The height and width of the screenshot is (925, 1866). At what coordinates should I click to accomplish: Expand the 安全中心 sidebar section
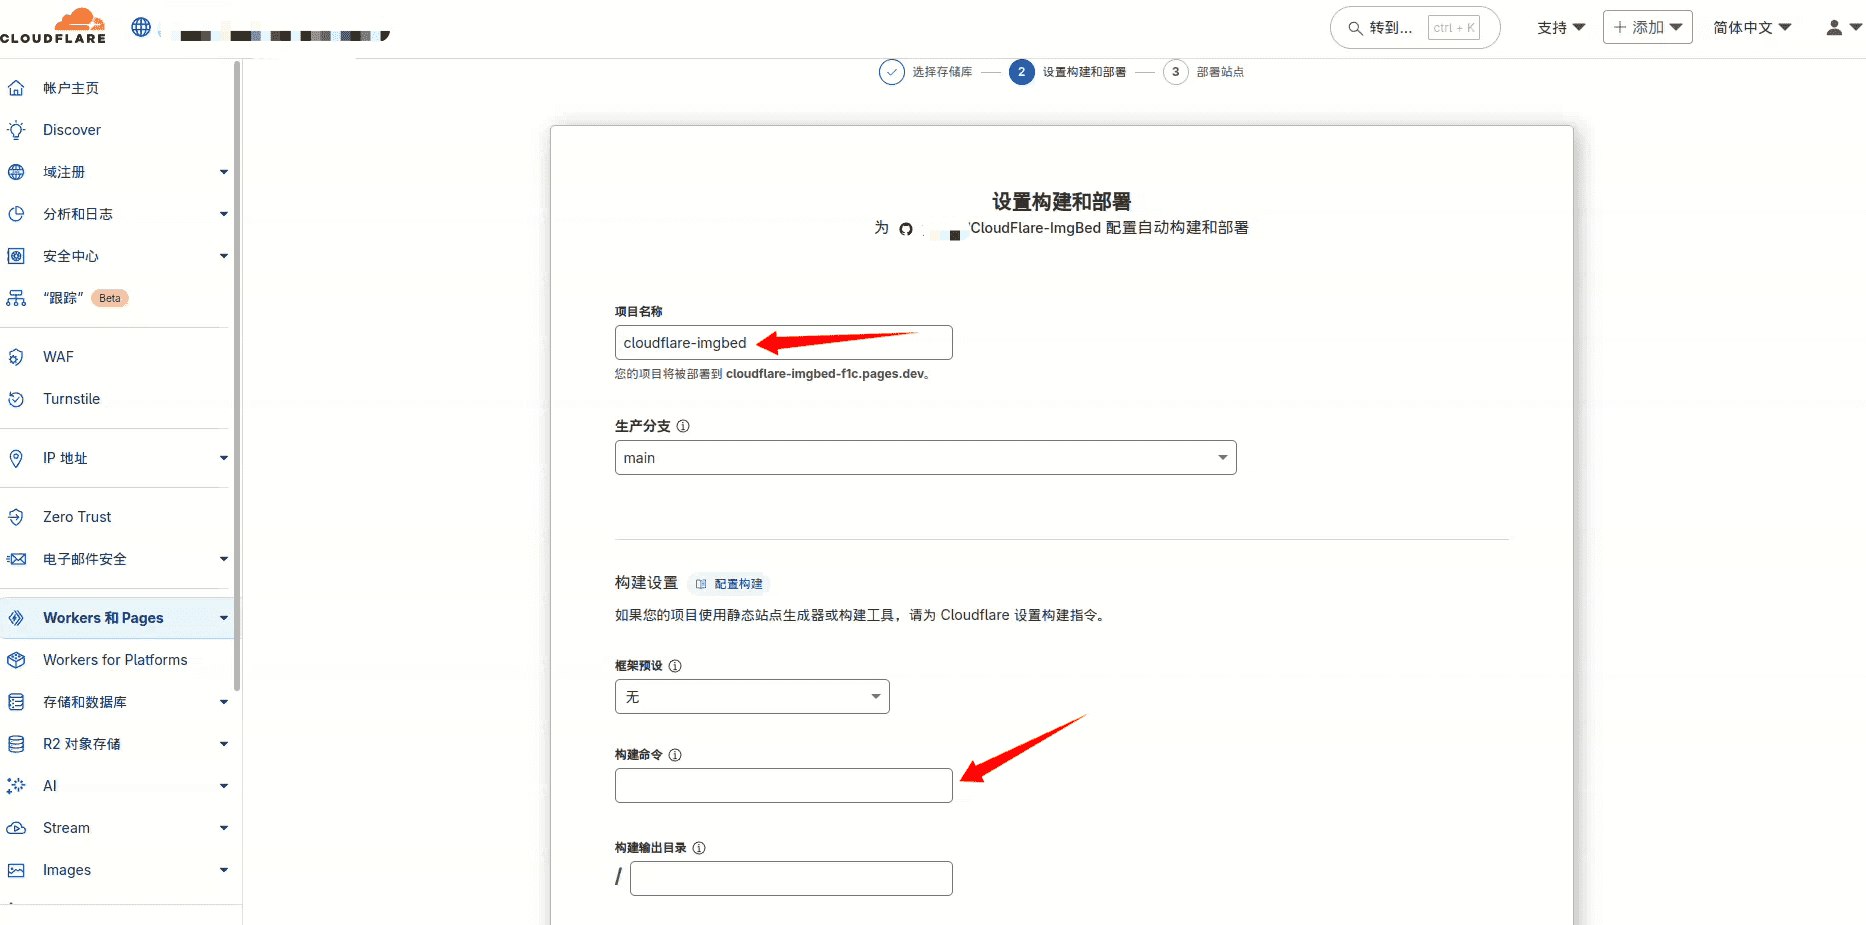point(224,256)
